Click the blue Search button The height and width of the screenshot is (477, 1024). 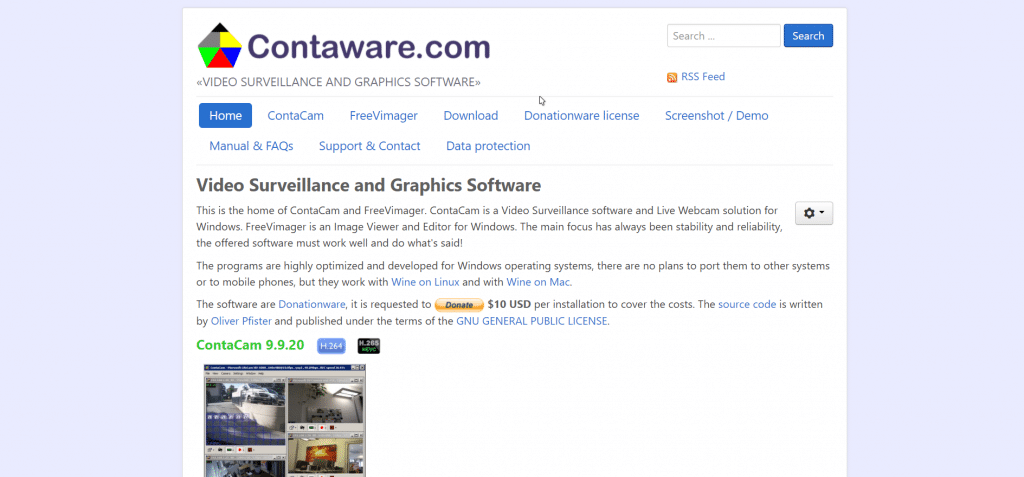808,36
